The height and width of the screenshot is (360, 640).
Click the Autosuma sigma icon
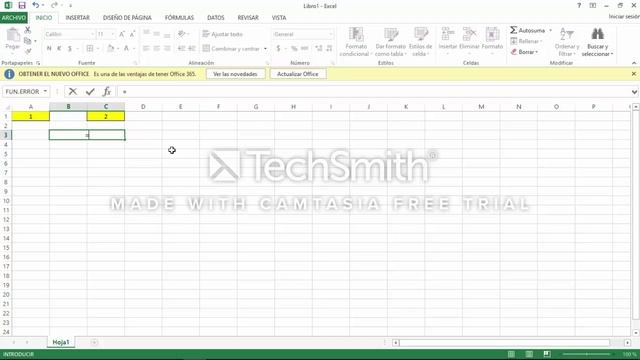click(x=513, y=30)
